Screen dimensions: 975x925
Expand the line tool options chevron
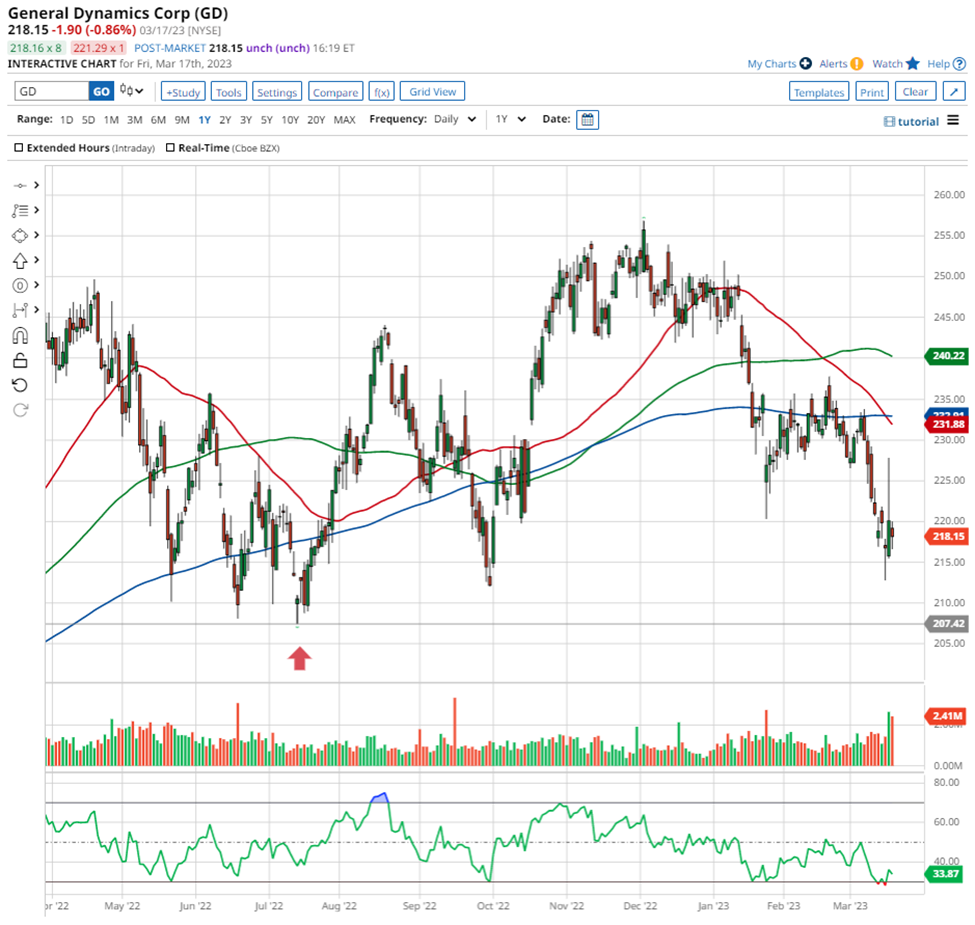pyautogui.click(x=37, y=185)
